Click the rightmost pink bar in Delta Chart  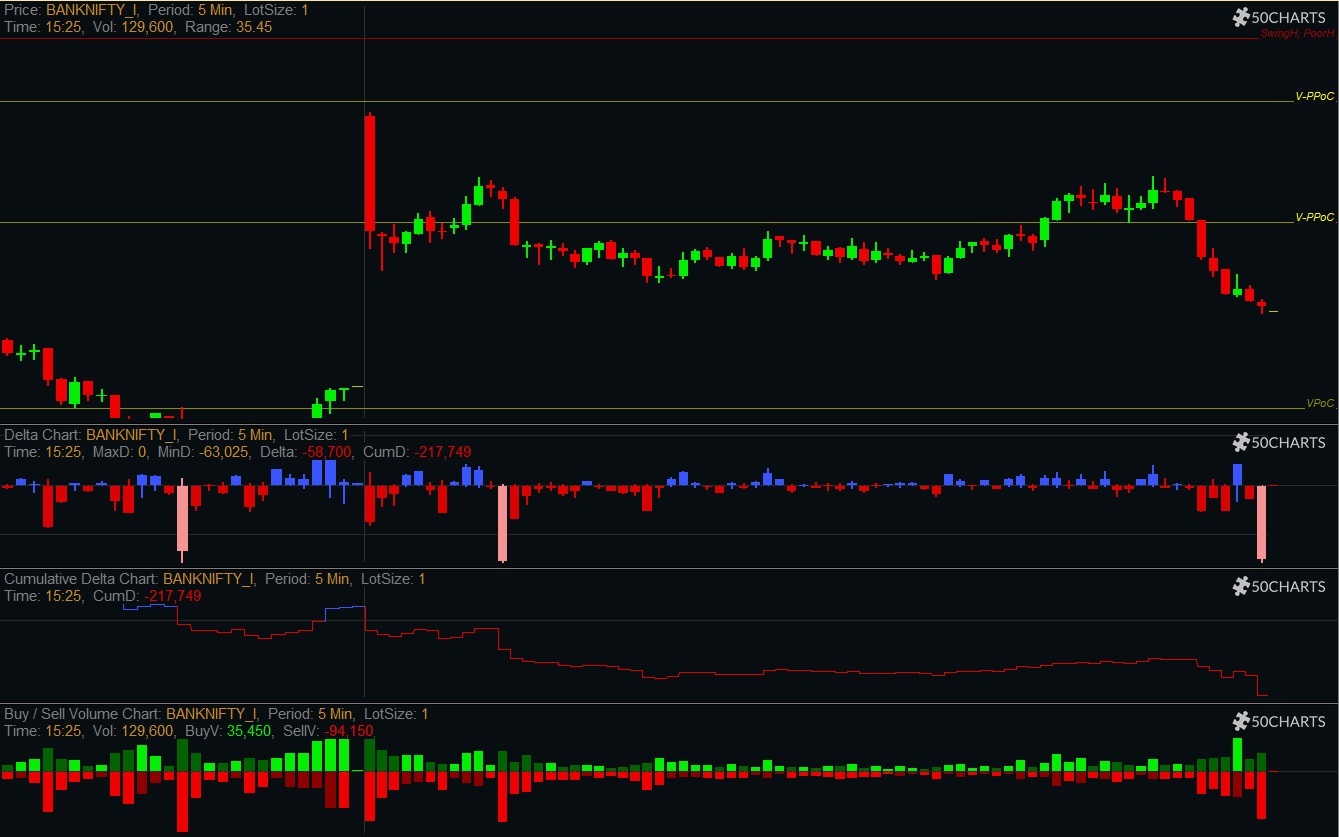click(1262, 522)
